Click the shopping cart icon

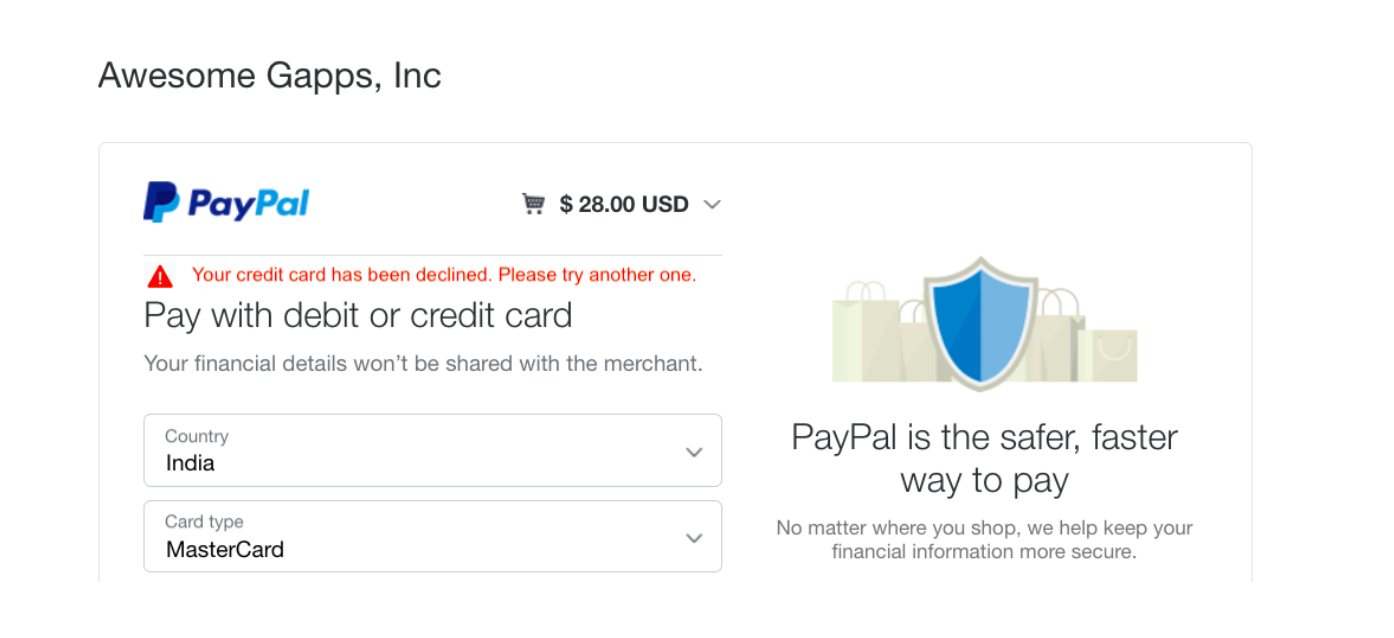(536, 202)
